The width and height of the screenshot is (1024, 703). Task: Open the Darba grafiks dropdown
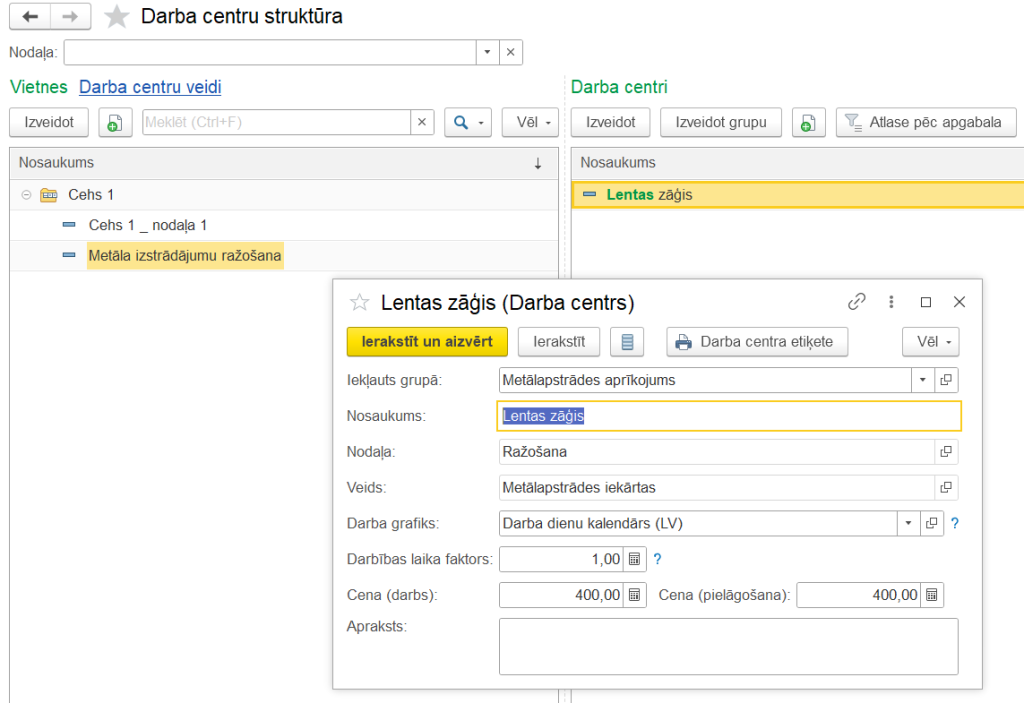point(908,523)
